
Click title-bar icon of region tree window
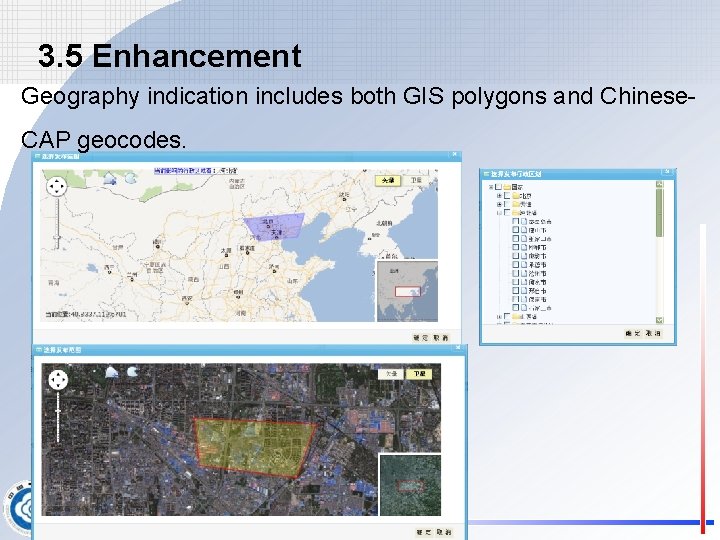pyautogui.click(x=486, y=174)
